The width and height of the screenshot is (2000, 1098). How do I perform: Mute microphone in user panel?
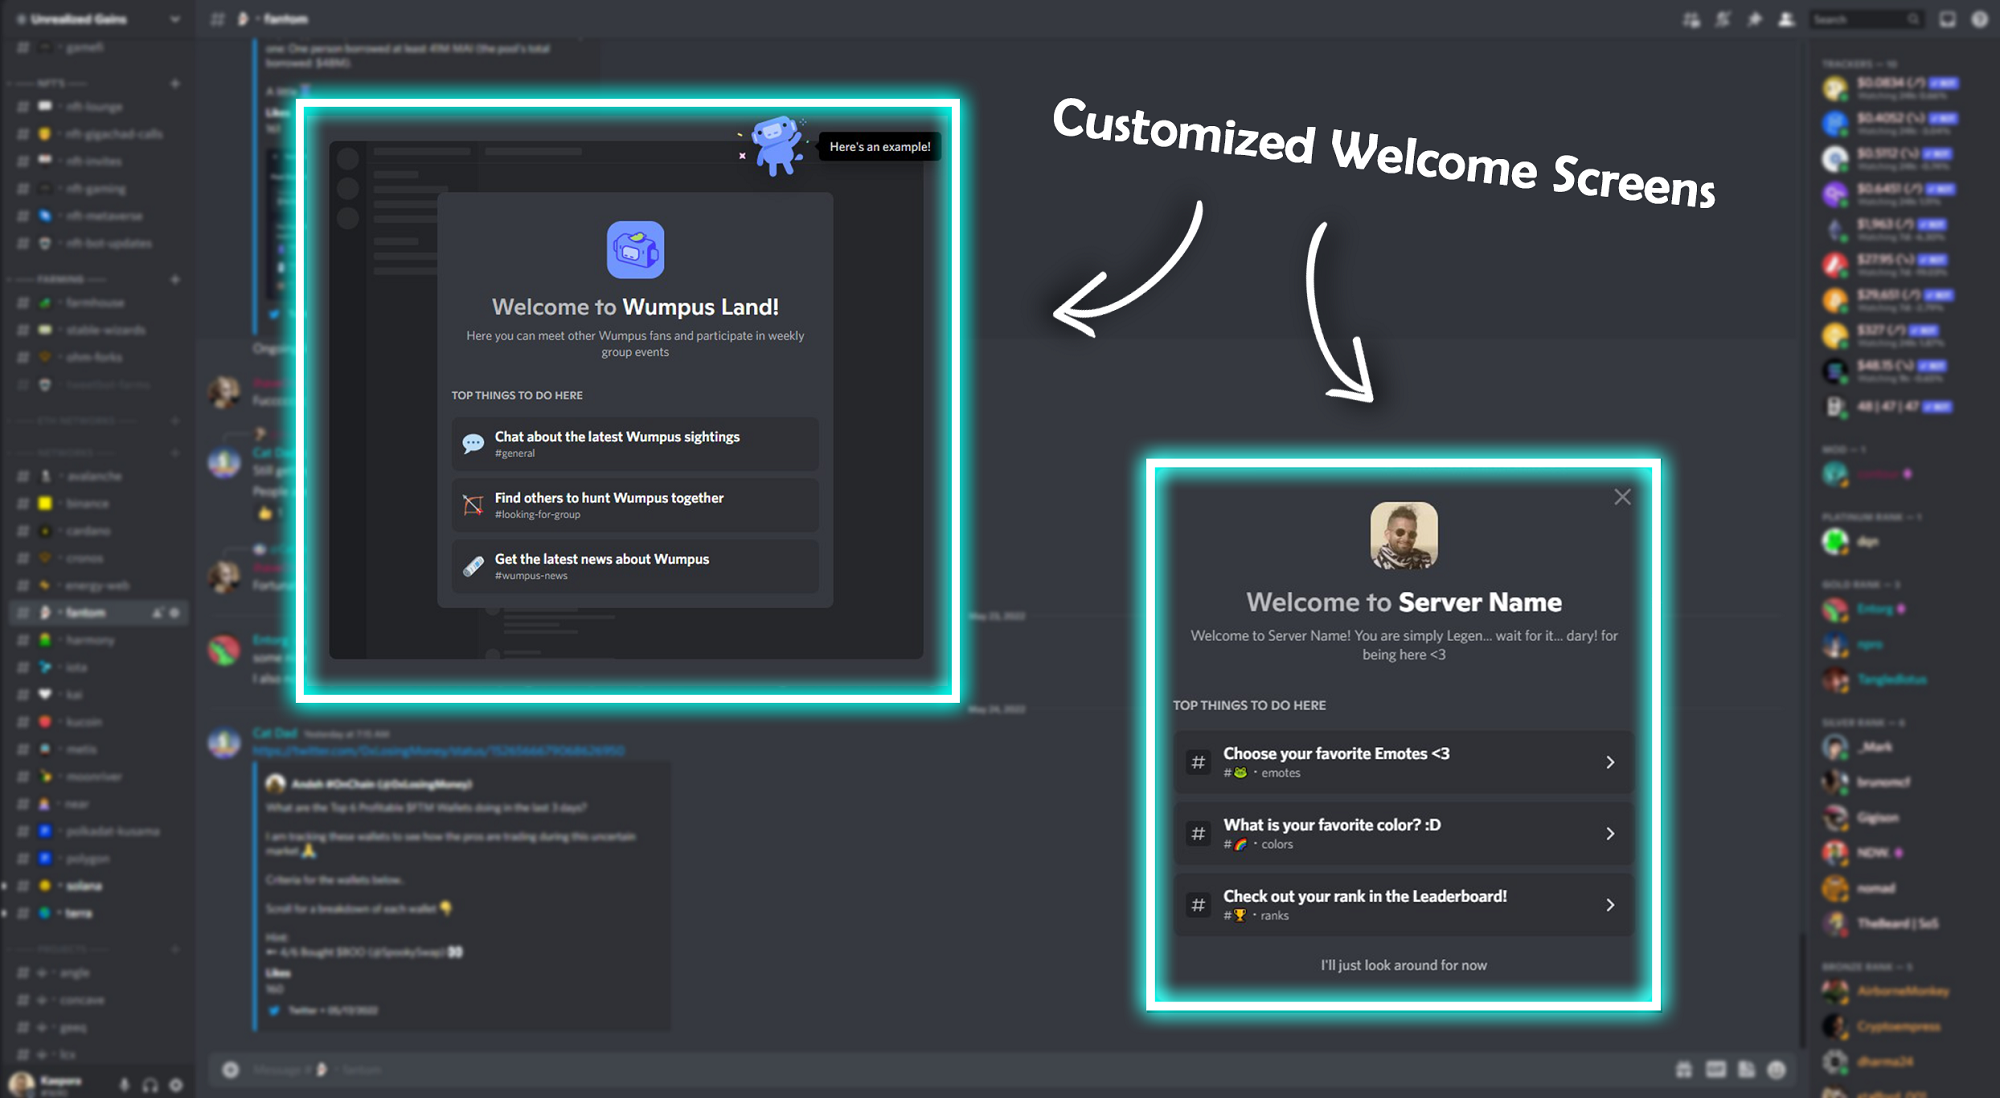[124, 1085]
